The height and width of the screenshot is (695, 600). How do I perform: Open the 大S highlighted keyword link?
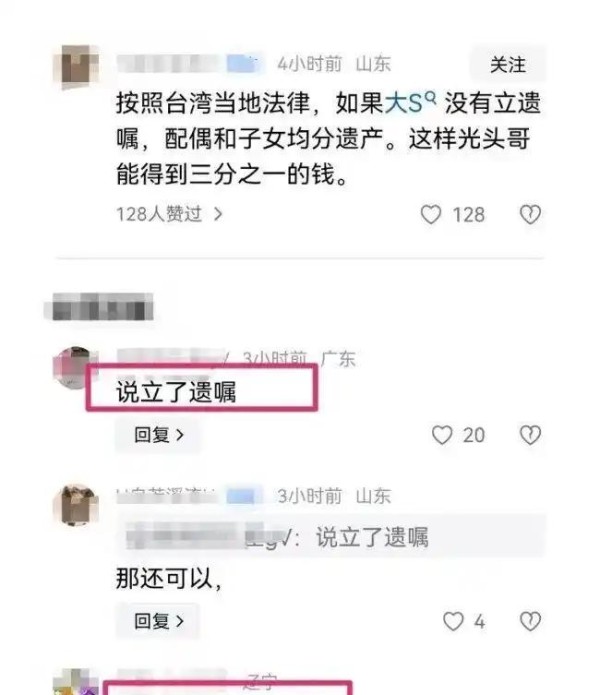coord(404,104)
